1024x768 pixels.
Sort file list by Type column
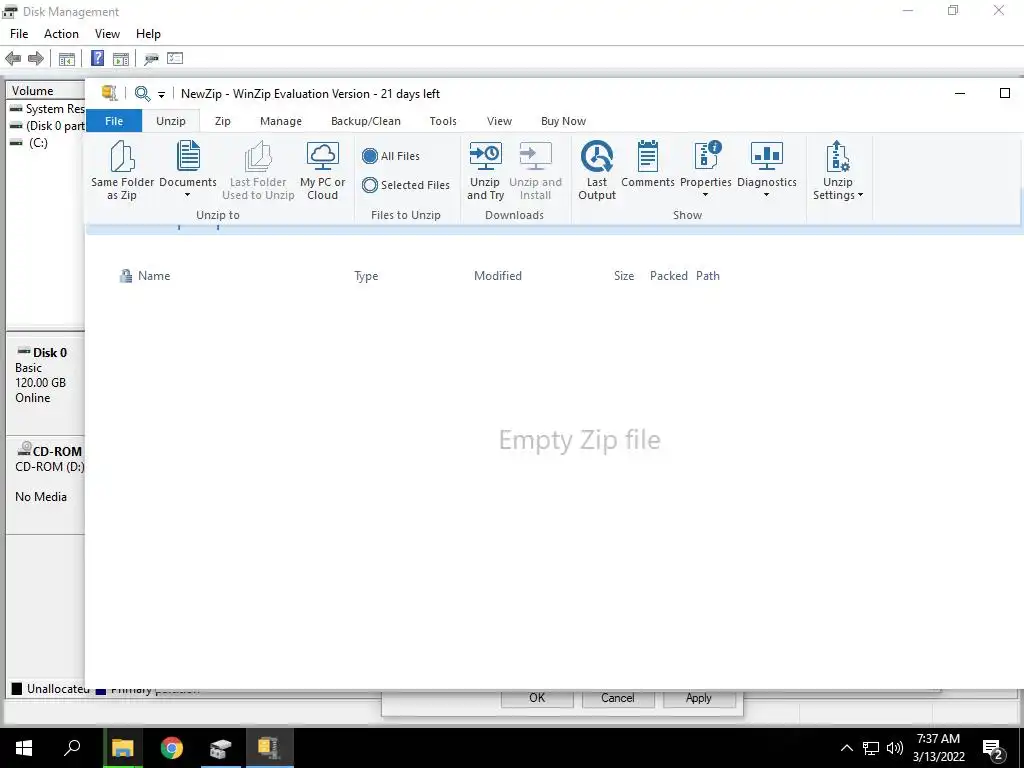(366, 276)
